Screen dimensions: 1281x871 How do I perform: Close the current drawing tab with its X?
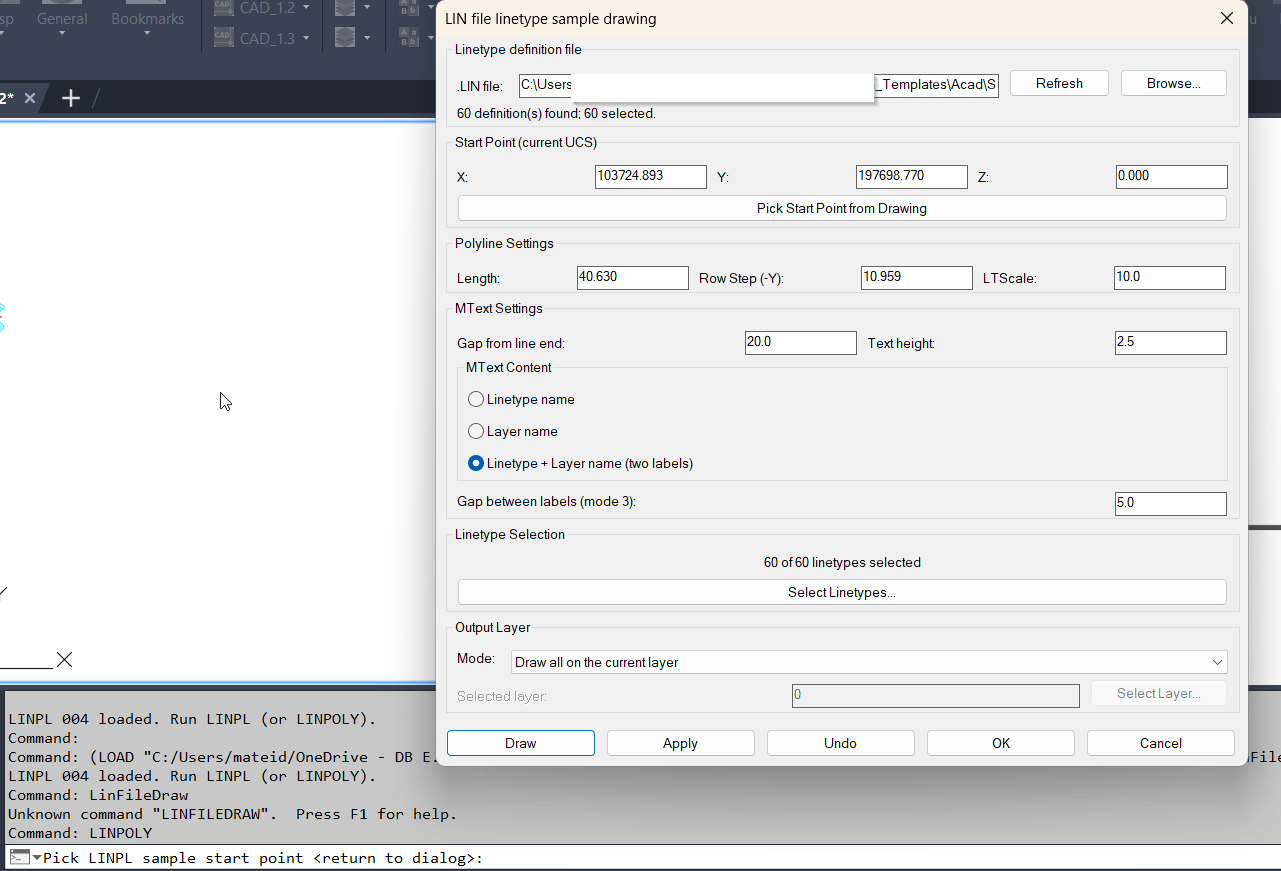point(30,98)
